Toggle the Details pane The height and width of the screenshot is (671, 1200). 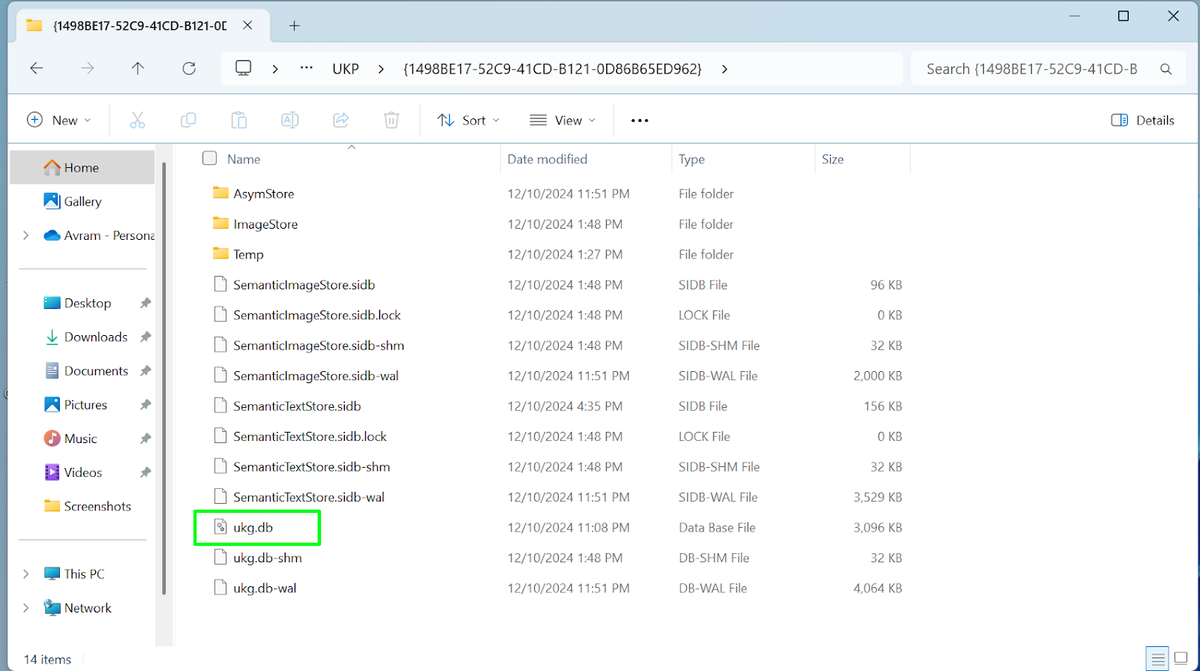click(x=1143, y=120)
